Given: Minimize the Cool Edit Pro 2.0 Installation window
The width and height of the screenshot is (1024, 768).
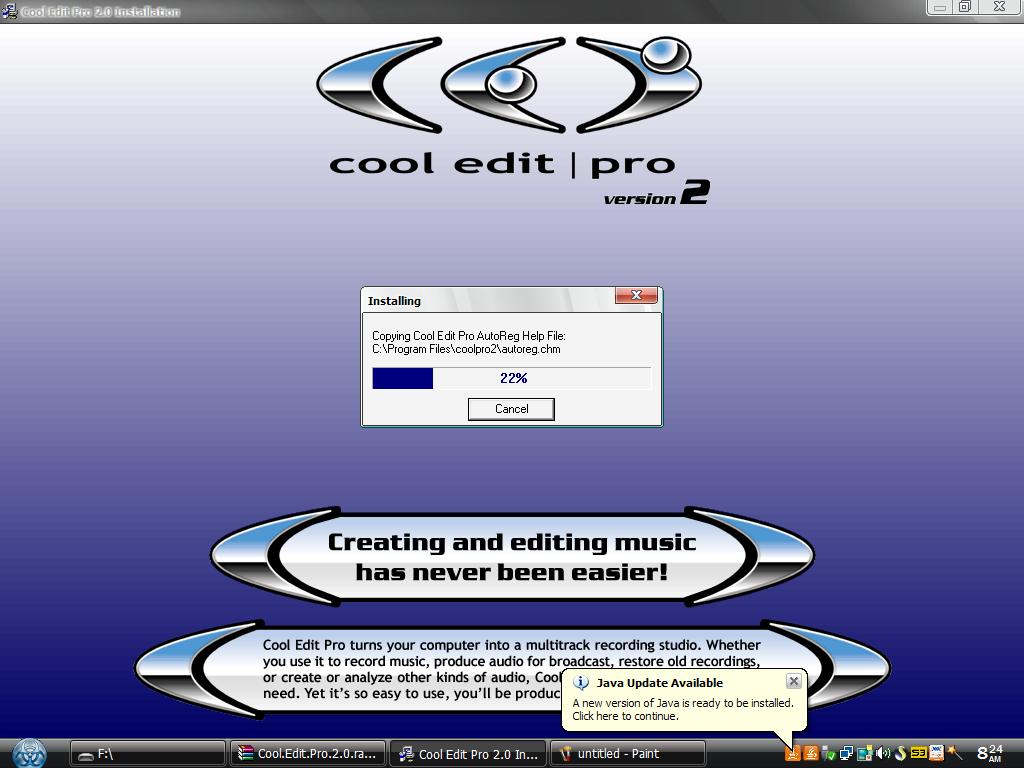Looking at the screenshot, I should pos(940,7).
